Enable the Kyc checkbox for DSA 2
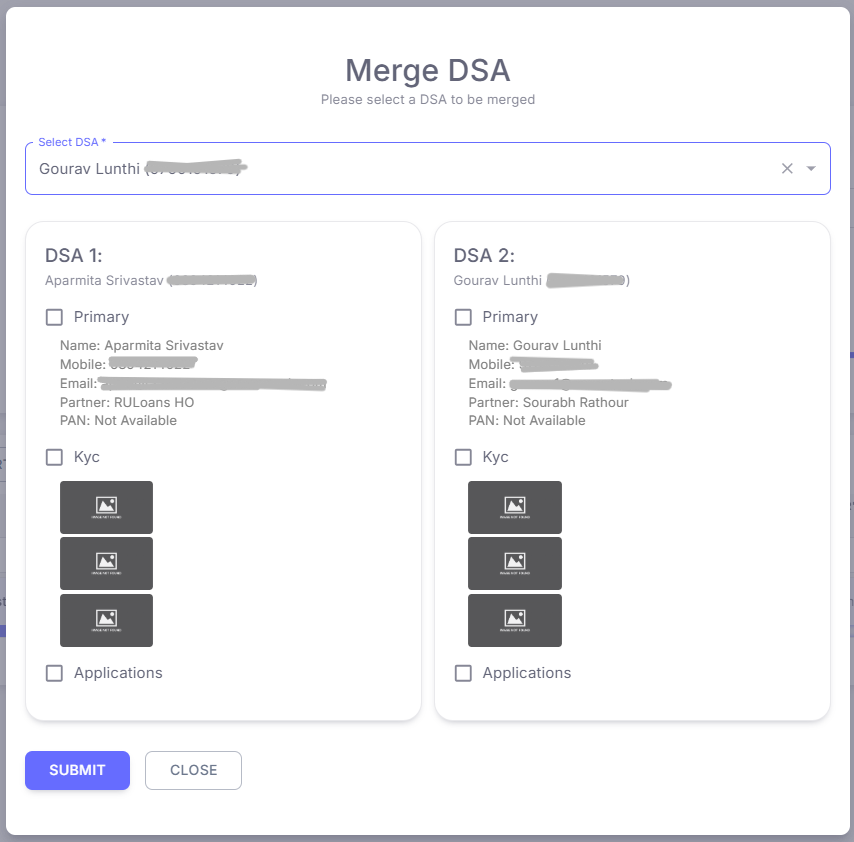Image resolution: width=854 pixels, height=842 pixels. (x=463, y=457)
